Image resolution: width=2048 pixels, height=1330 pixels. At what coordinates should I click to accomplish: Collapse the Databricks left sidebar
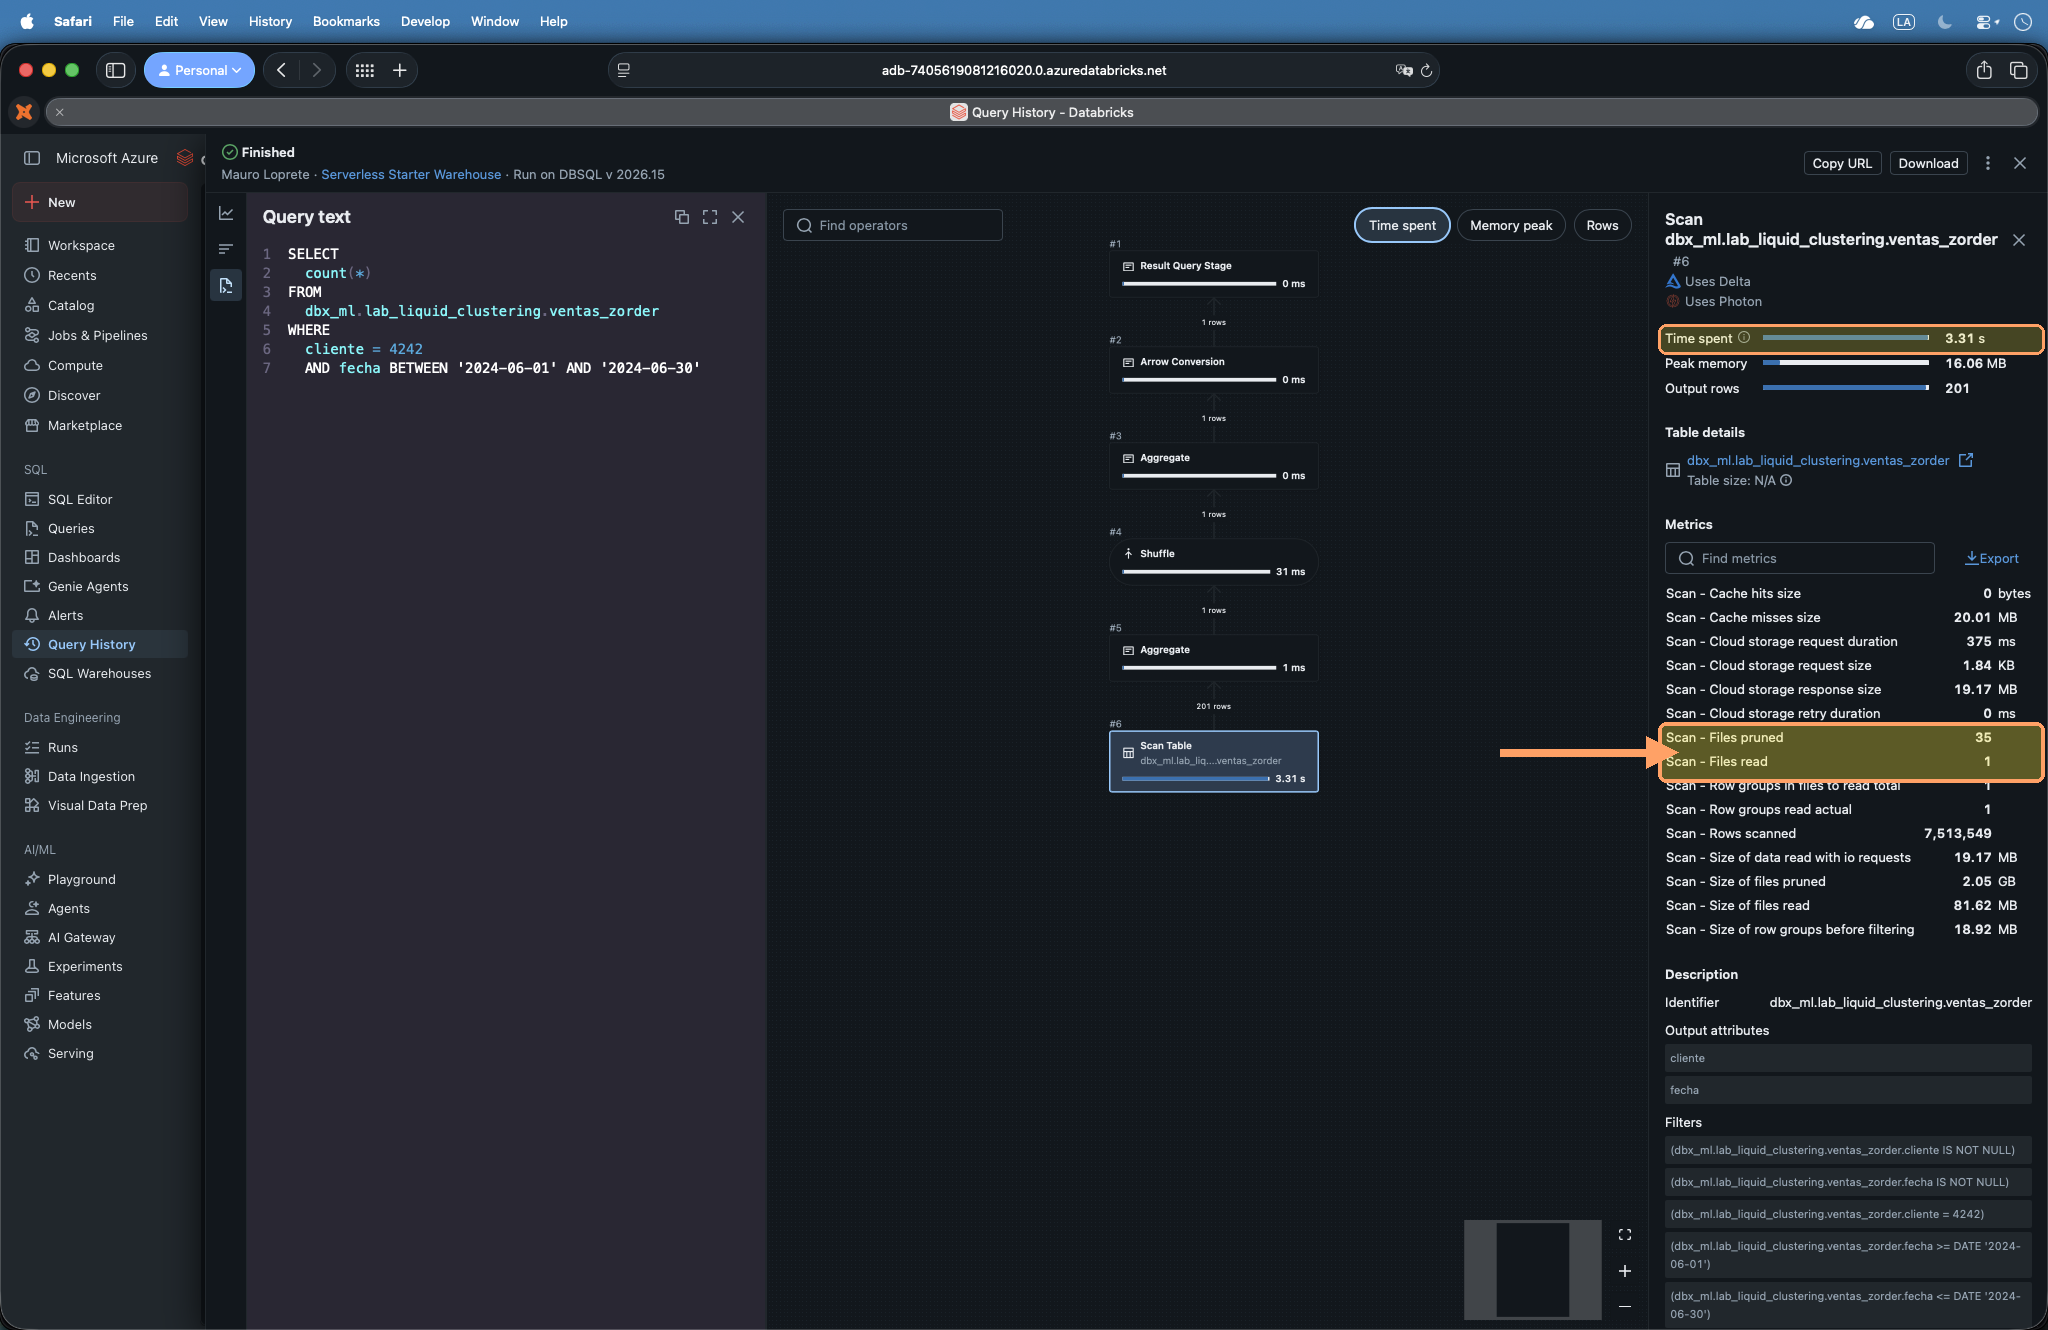click(x=32, y=158)
